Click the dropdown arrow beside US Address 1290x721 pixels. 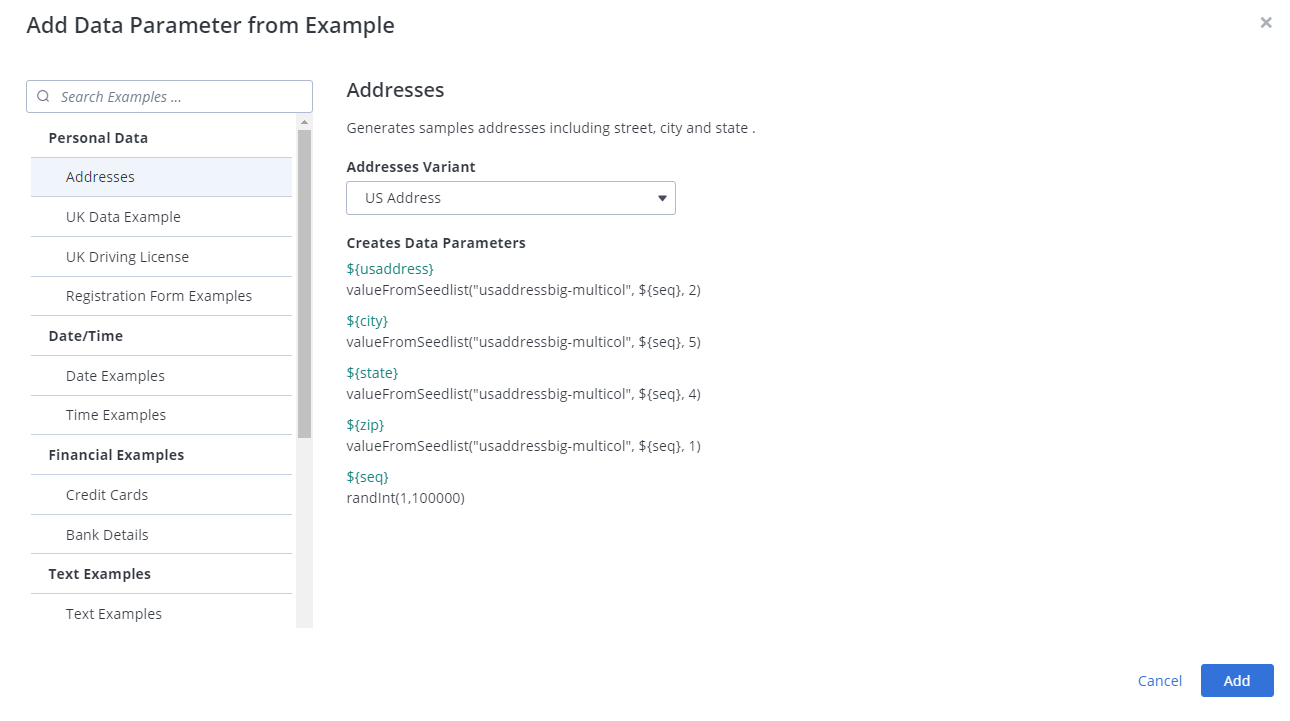coord(662,198)
